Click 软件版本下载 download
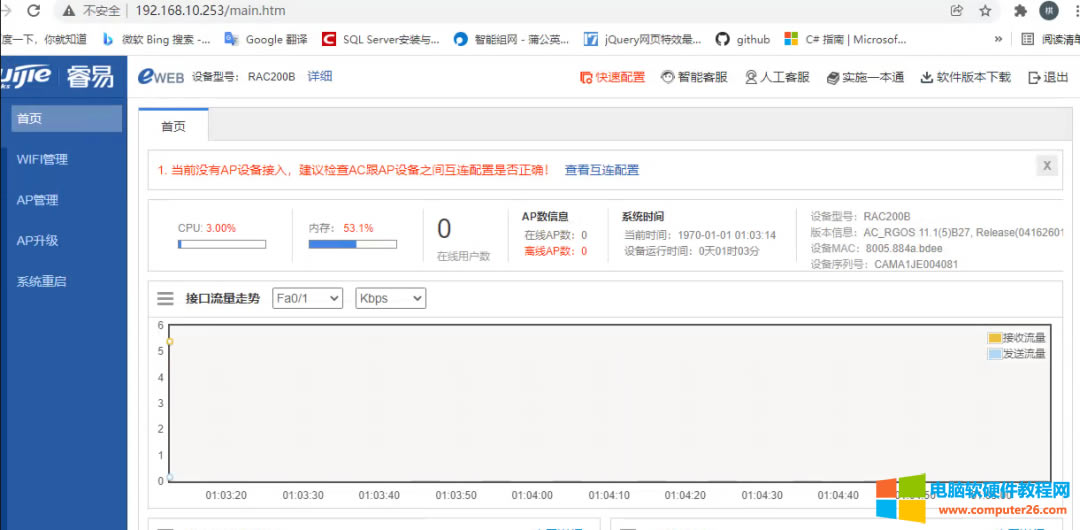 [966, 77]
